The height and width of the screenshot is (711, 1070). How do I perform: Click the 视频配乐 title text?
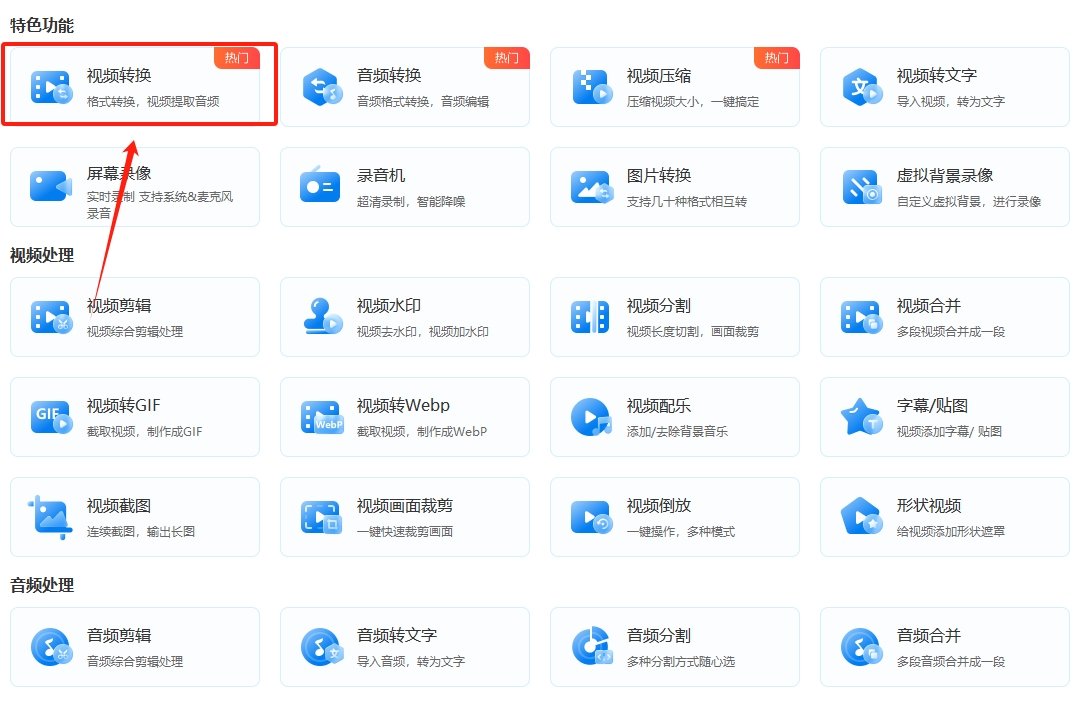659,405
